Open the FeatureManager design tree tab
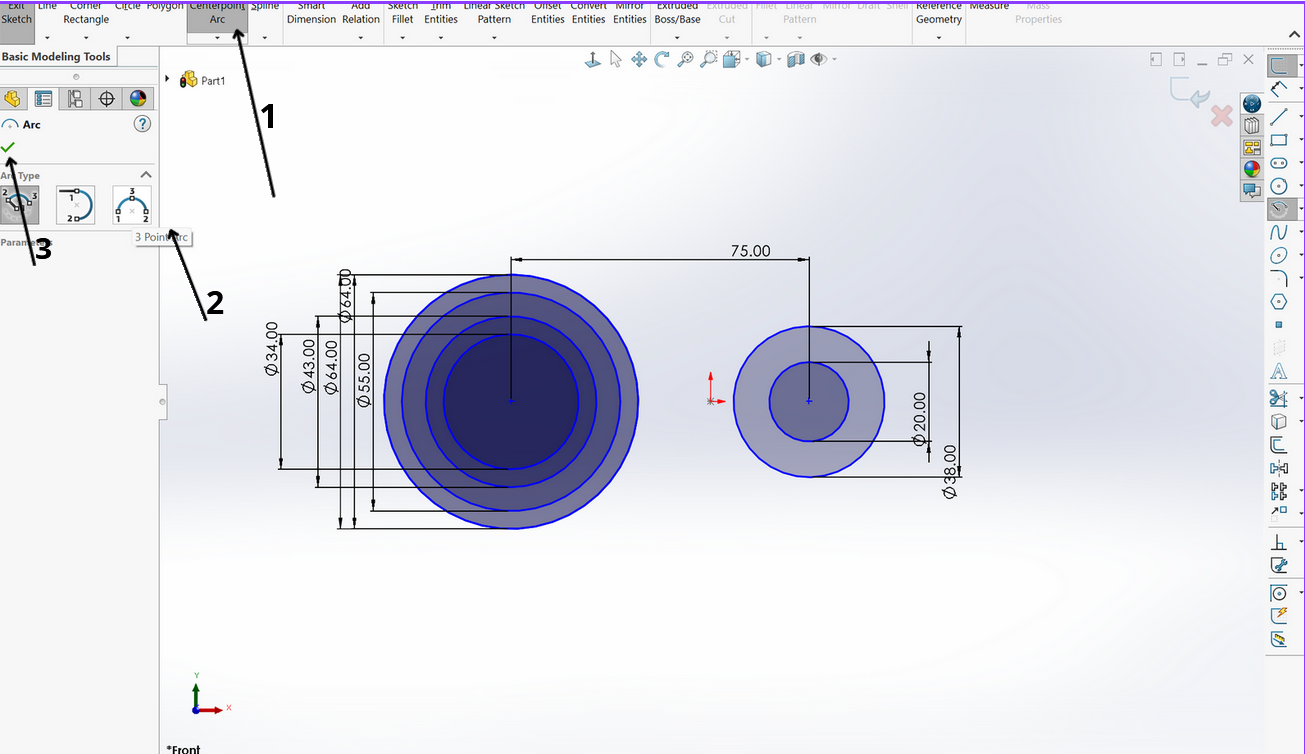The width and height of the screenshot is (1305, 754). click(x=12, y=98)
